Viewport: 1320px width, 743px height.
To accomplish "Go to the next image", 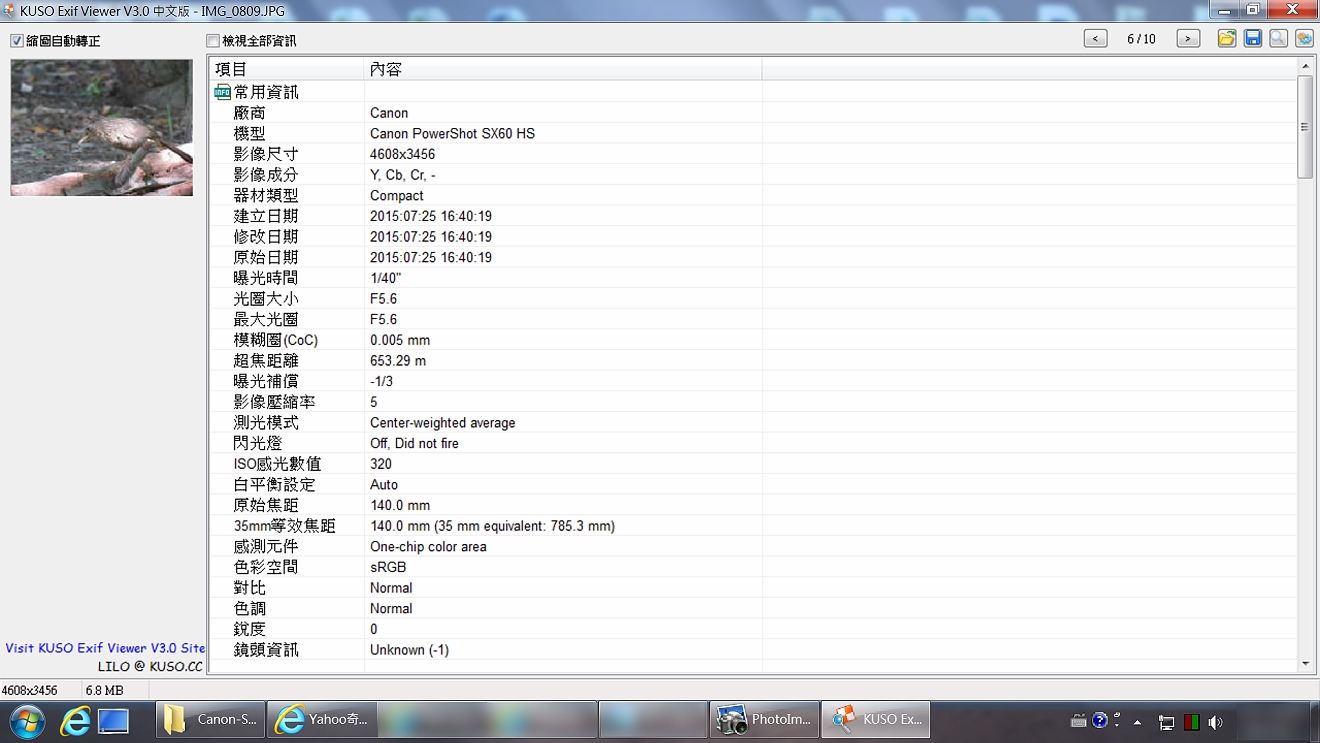I will click(1188, 39).
